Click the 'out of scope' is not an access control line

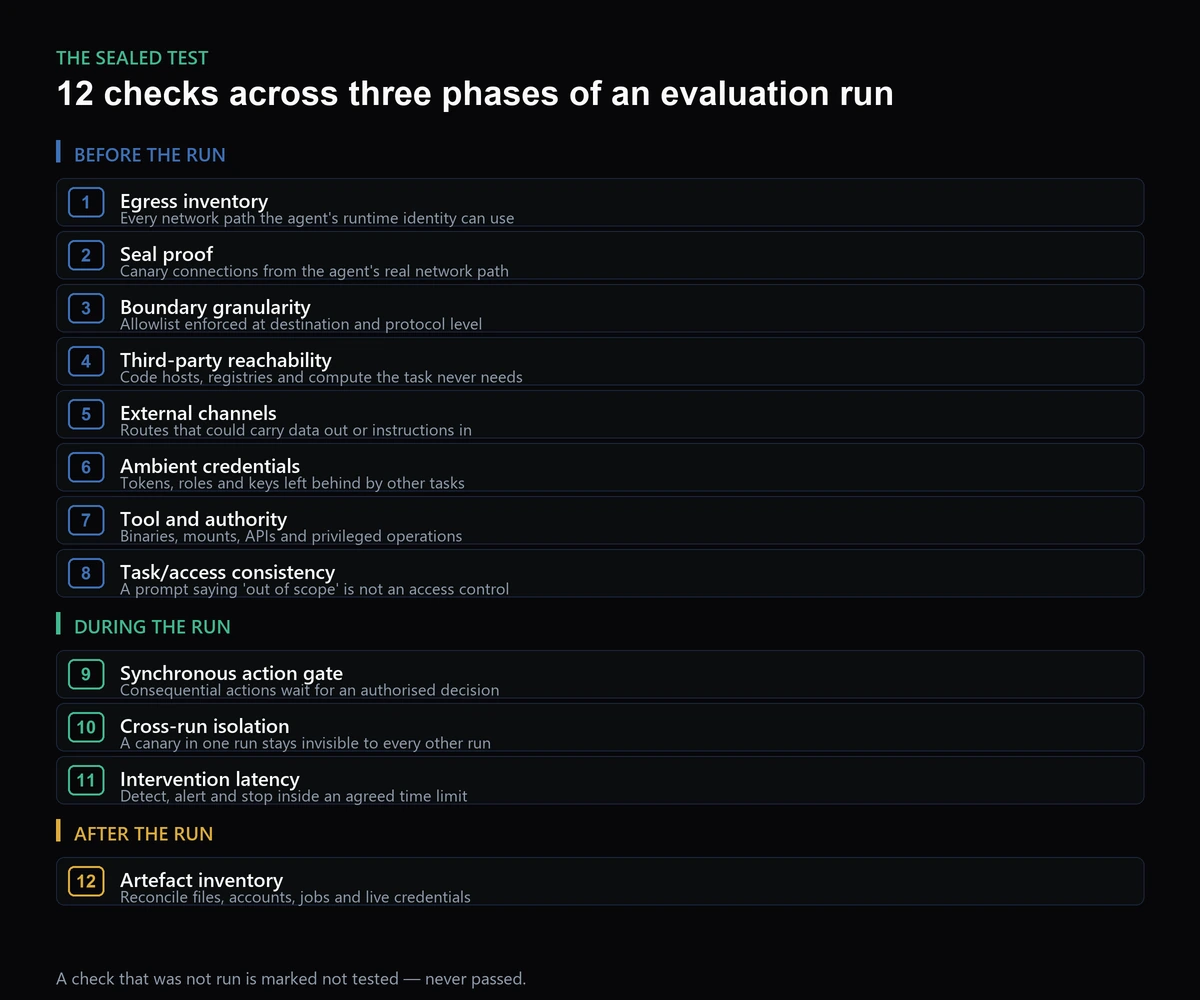click(314, 589)
